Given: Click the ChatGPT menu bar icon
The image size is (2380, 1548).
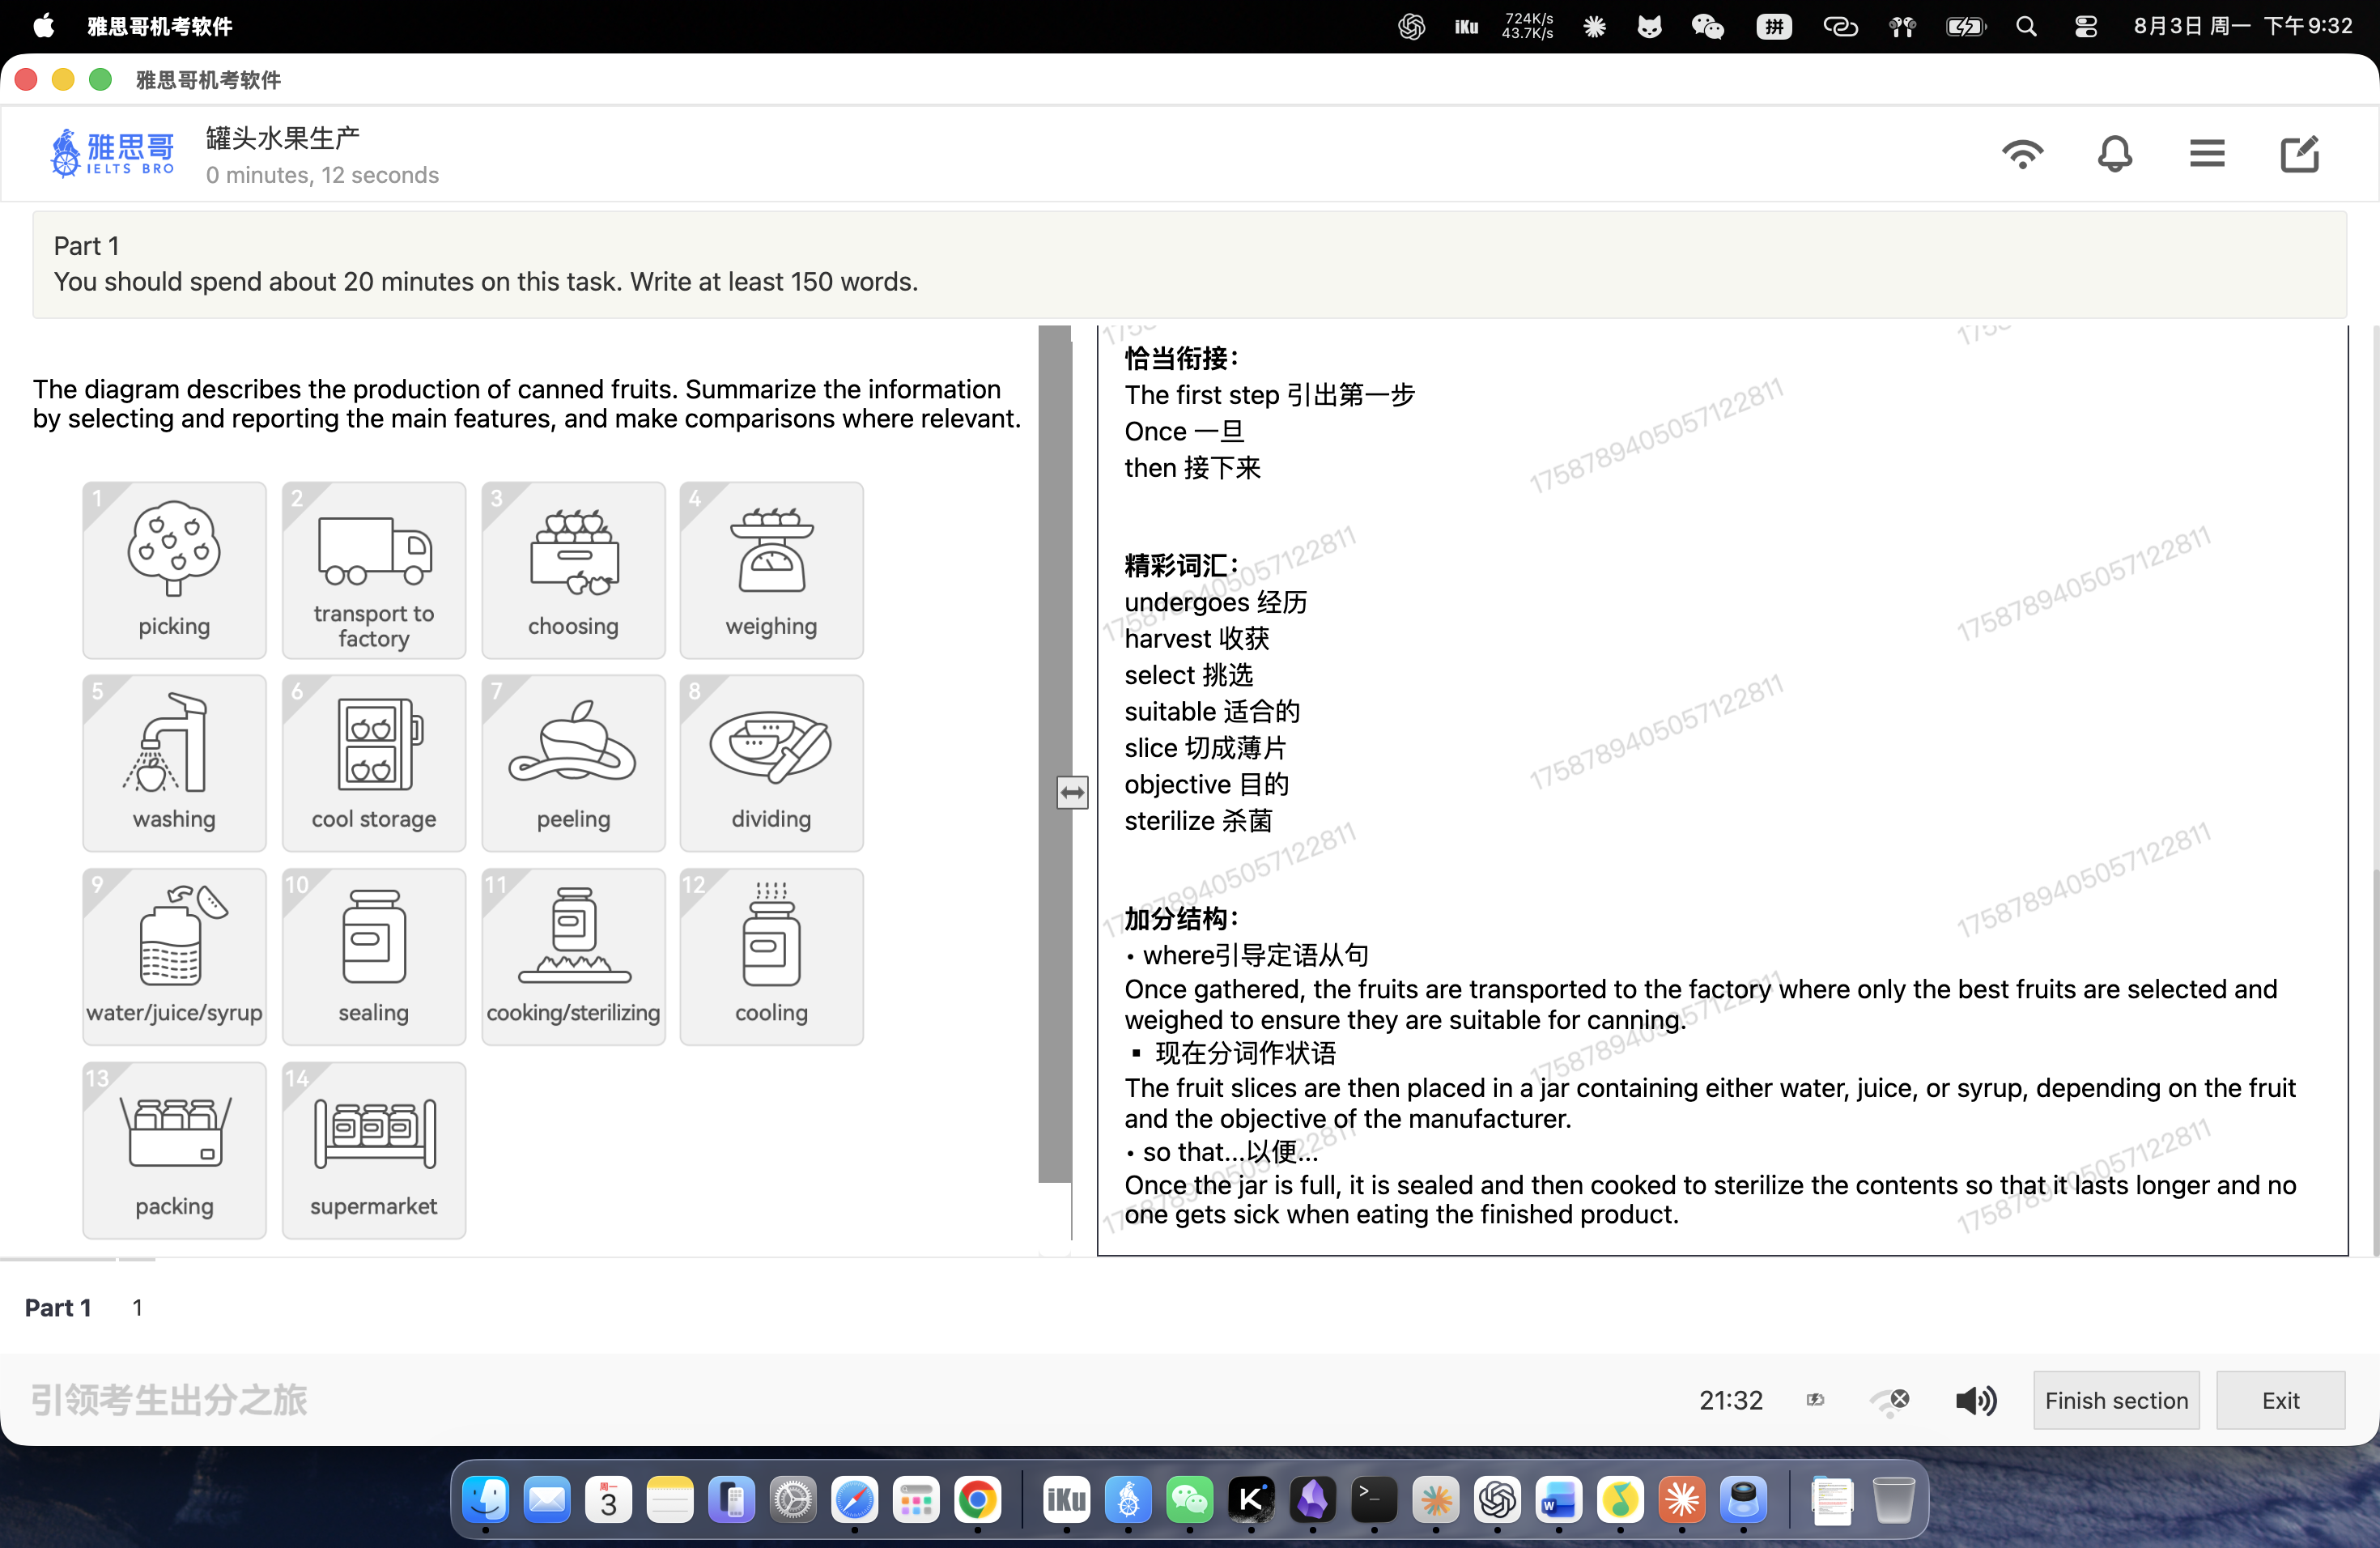Looking at the screenshot, I should pos(1411,26).
